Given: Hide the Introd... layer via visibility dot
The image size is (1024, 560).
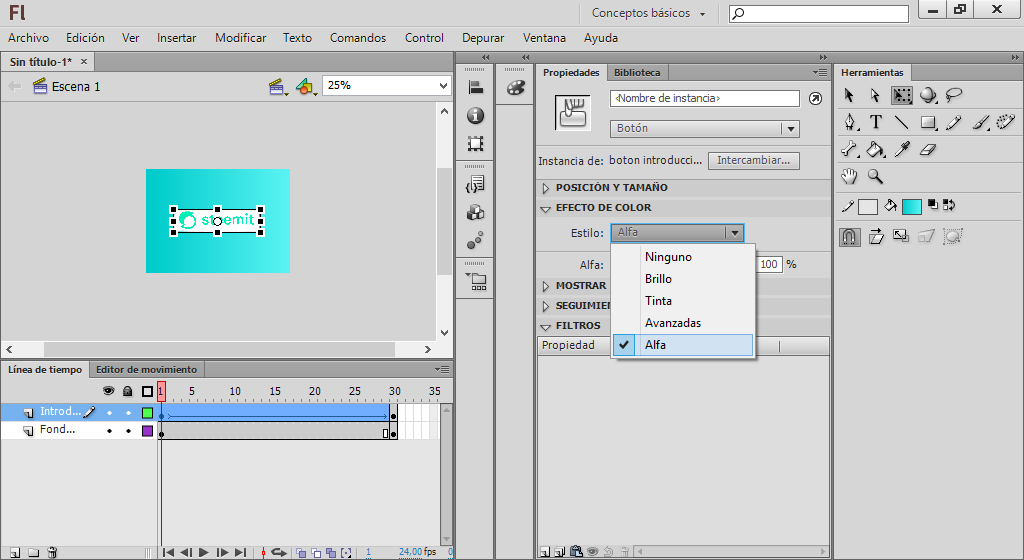Looking at the screenshot, I should pos(109,412).
